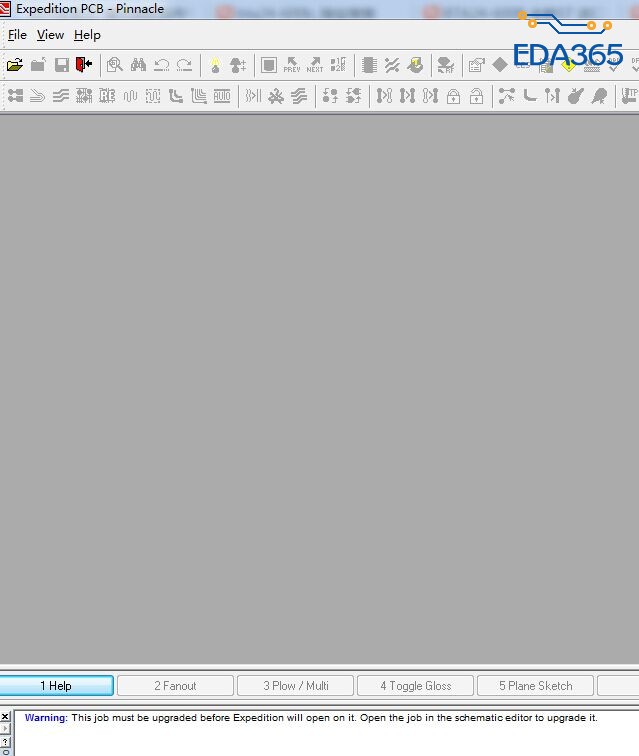The height and width of the screenshot is (756, 639).
Task: Click the 5 Plane Sketch button
Action: [x=535, y=686]
